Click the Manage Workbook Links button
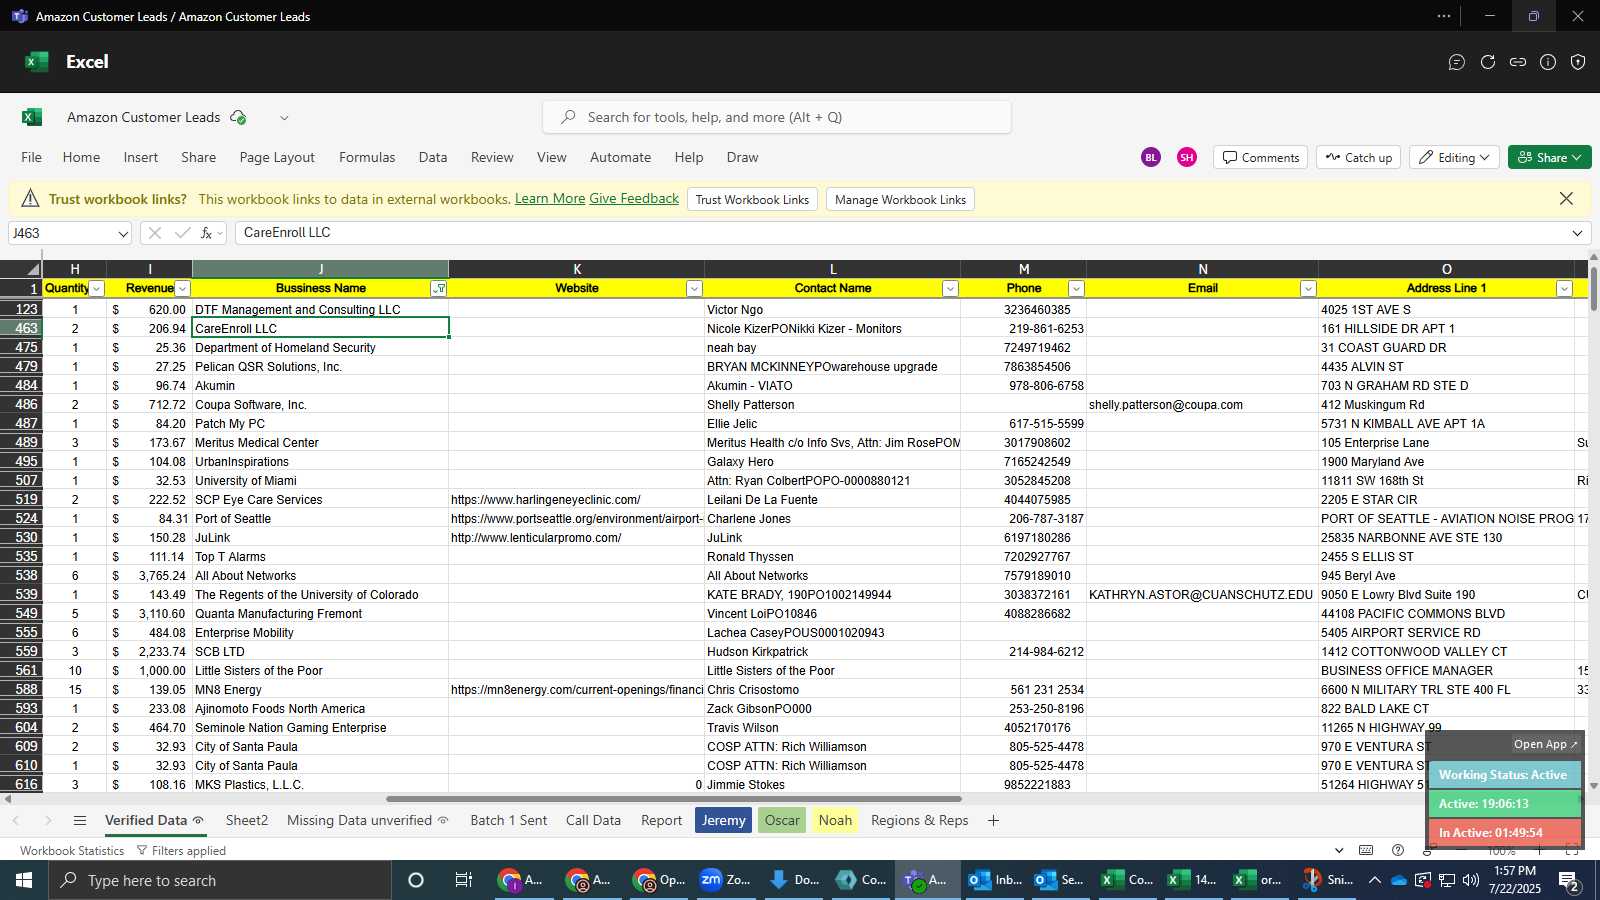 click(x=900, y=199)
